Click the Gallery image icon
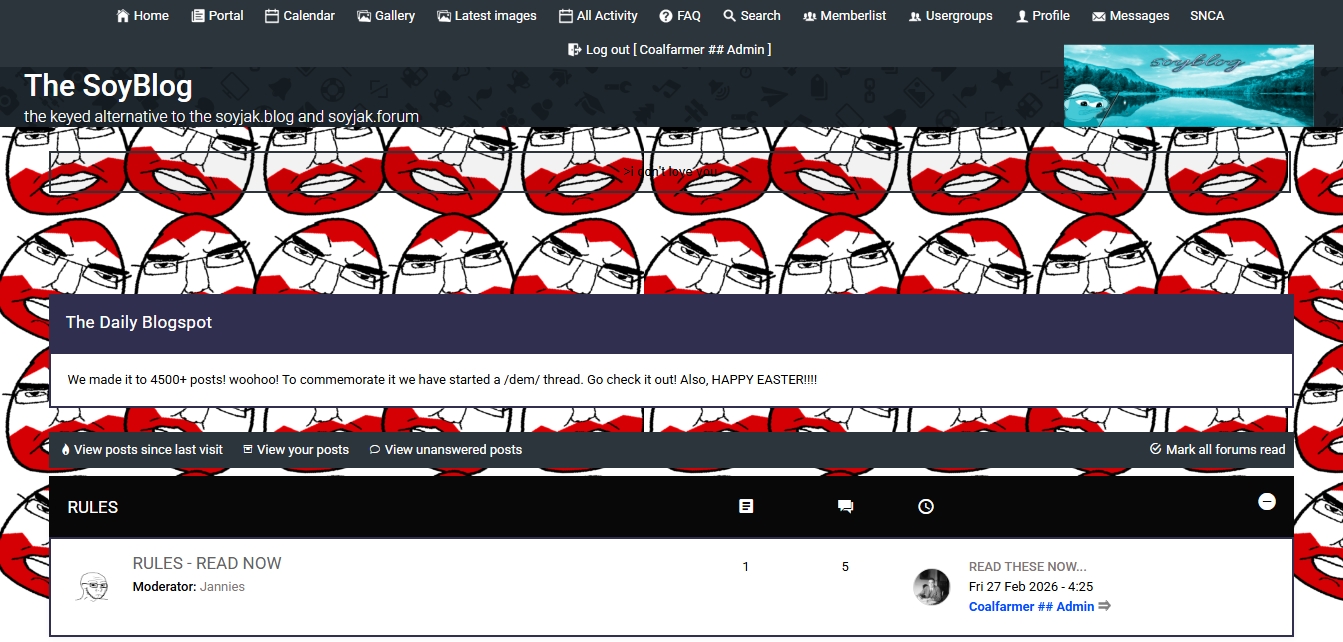This screenshot has height=642, width=1343. tap(364, 16)
